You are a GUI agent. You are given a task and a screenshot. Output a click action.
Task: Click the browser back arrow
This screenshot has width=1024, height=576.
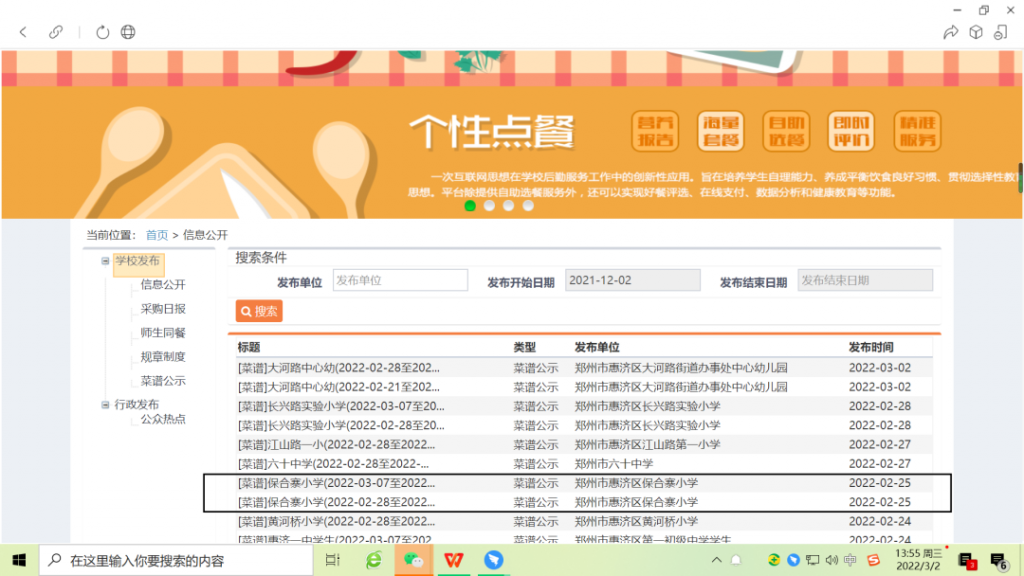(23, 32)
